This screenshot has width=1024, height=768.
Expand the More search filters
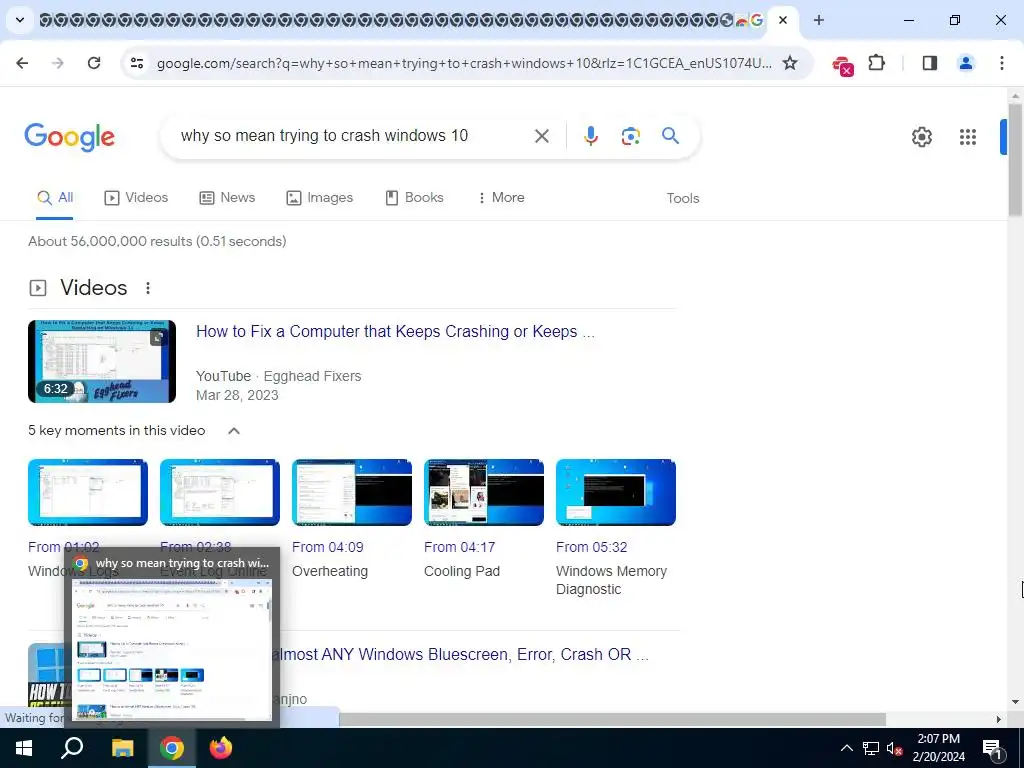pos(500,197)
